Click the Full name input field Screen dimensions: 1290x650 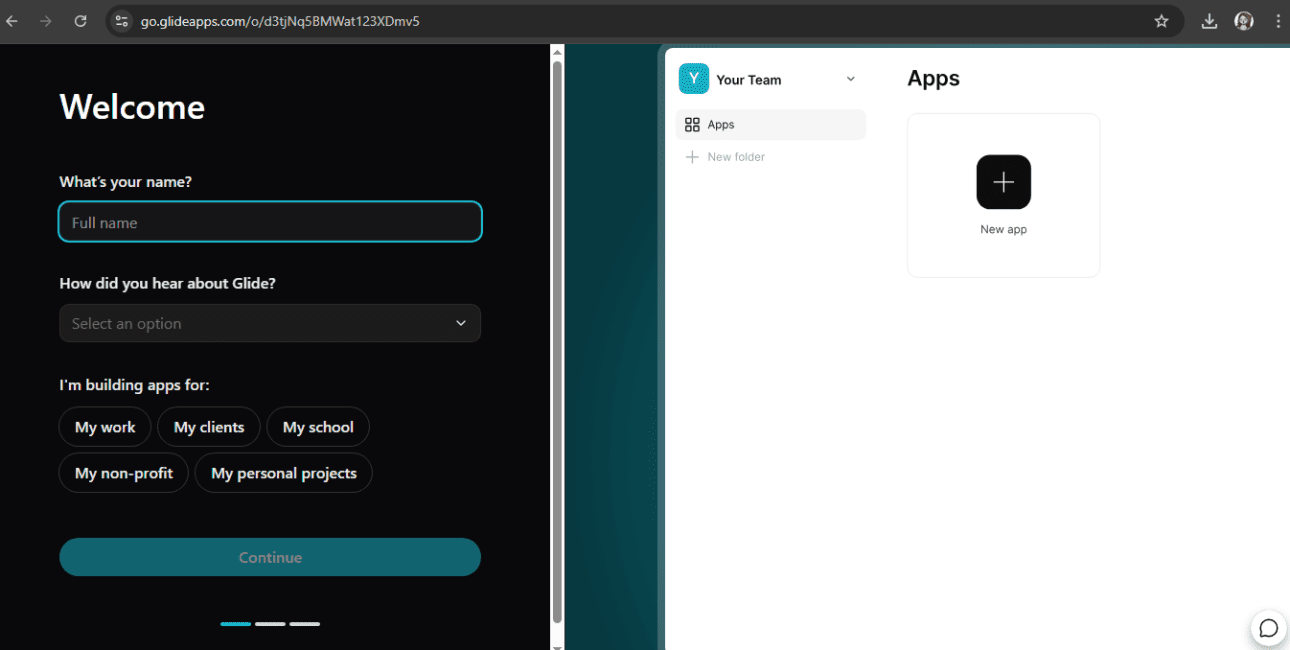(270, 222)
